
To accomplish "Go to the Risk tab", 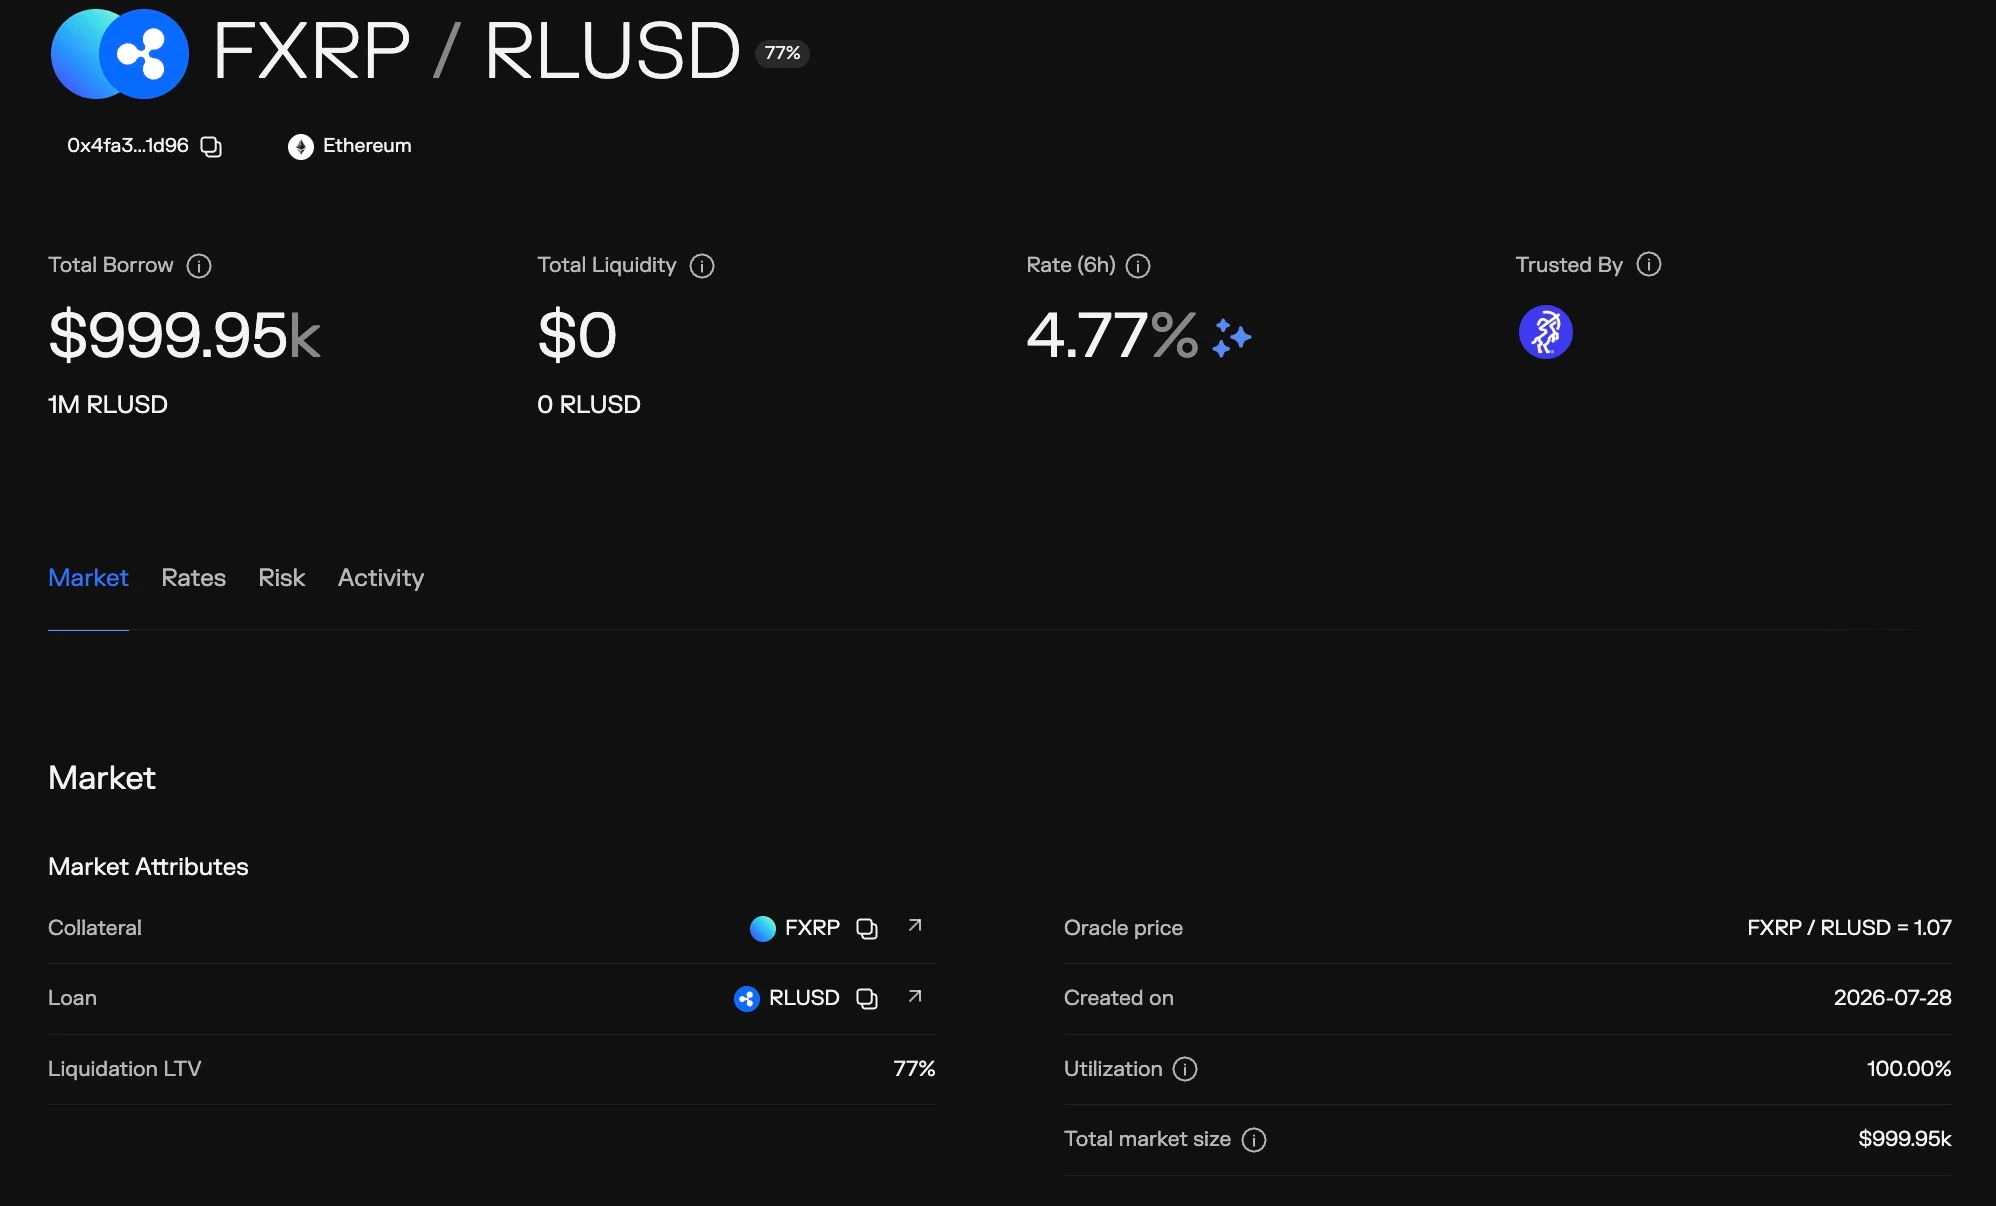I will pyautogui.click(x=281, y=578).
